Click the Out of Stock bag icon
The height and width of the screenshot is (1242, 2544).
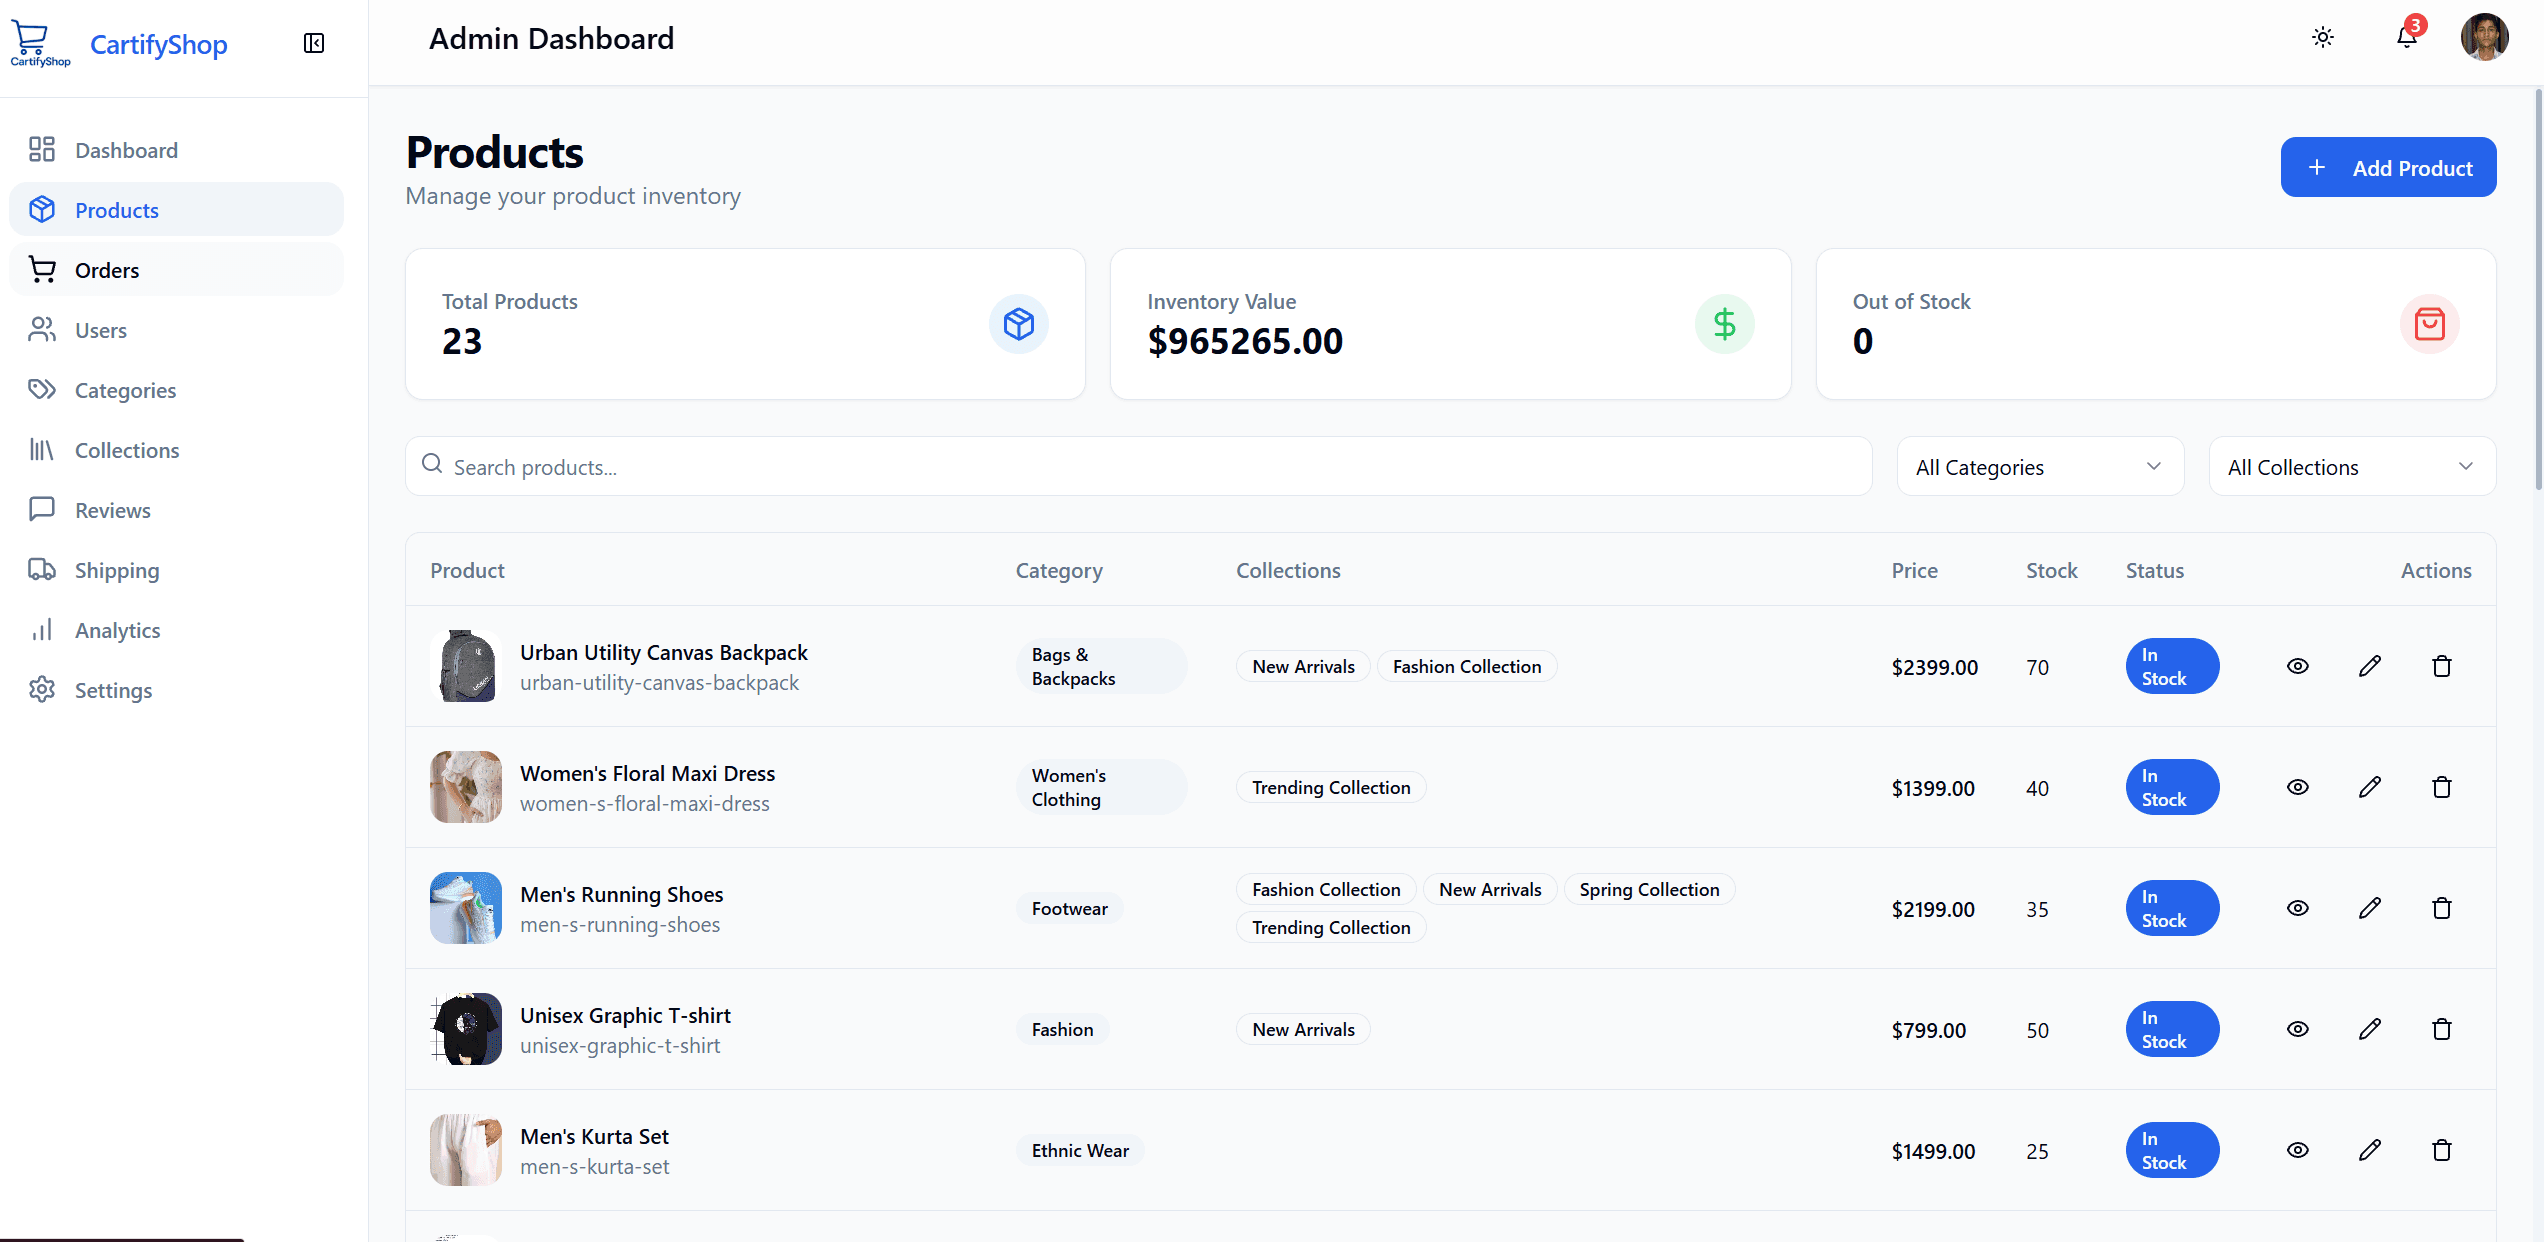pyautogui.click(x=2430, y=324)
